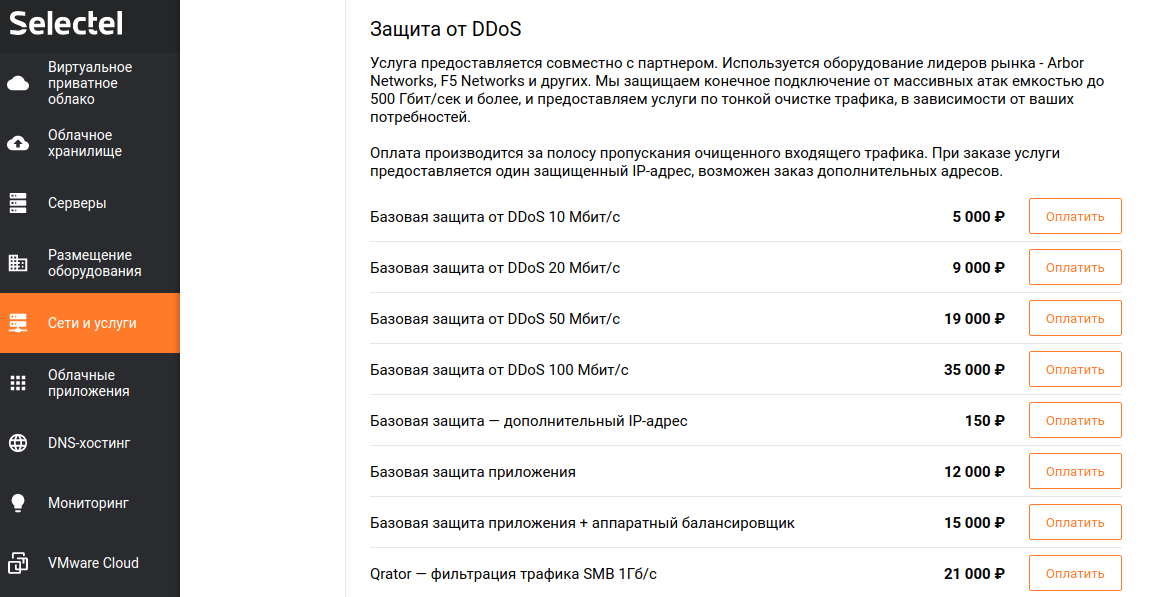
Task: Click the grid icon for cloud applications
Action: (x=18, y=383)
